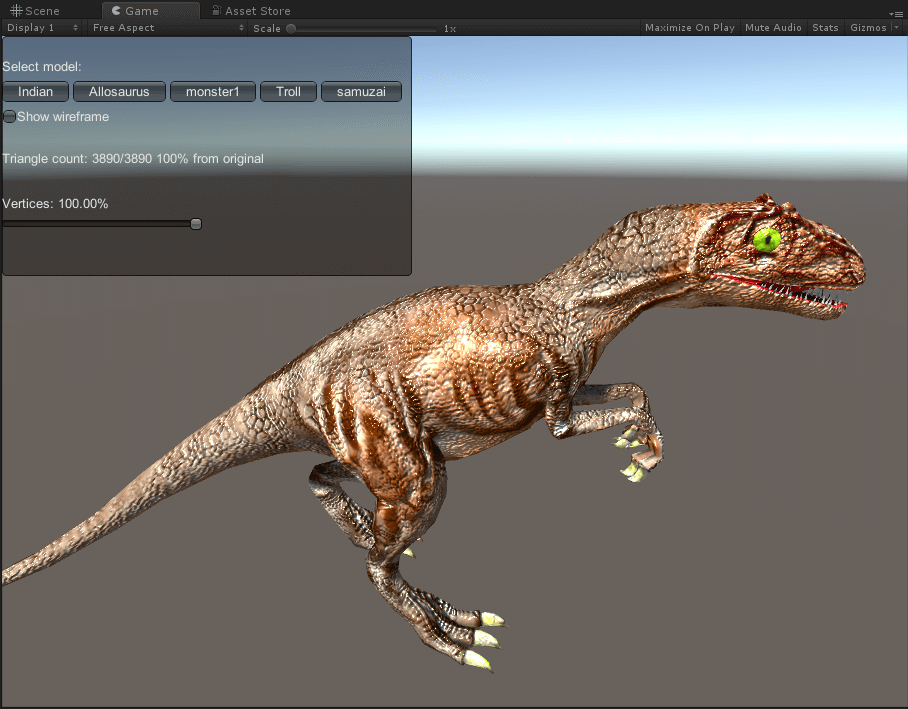Click the Game tab pac-man icon
This screenshot has width=908, height=709.
(117, 11)
